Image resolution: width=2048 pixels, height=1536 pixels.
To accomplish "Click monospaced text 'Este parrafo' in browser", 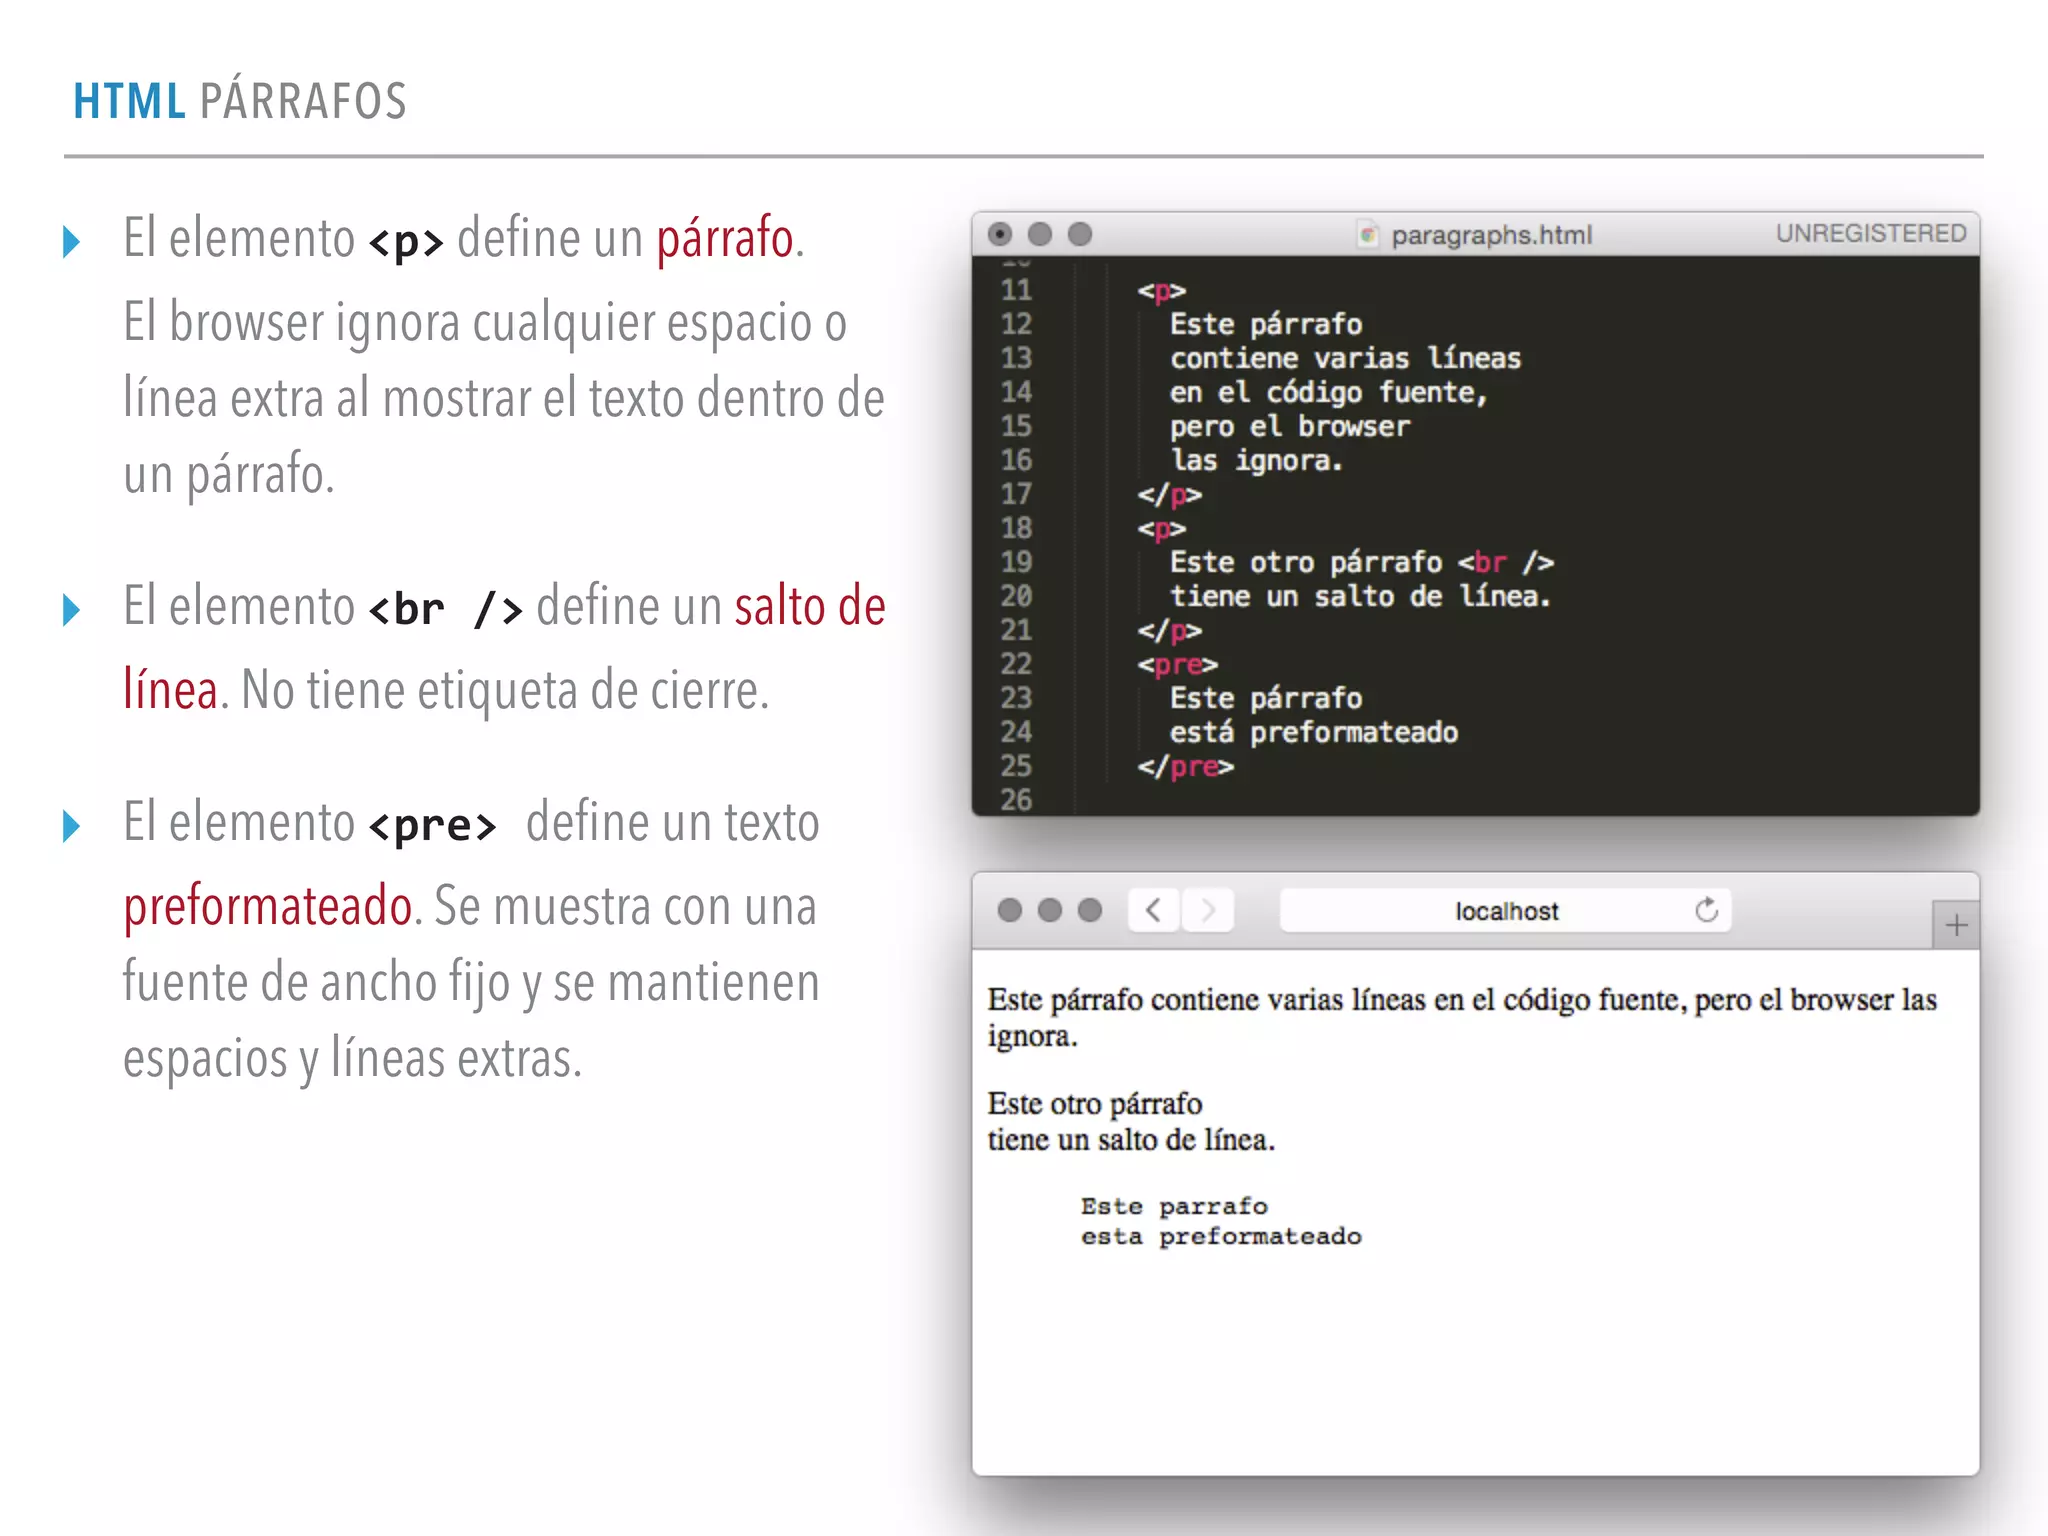I will pyautogui.click(x=1174, y=1207).
